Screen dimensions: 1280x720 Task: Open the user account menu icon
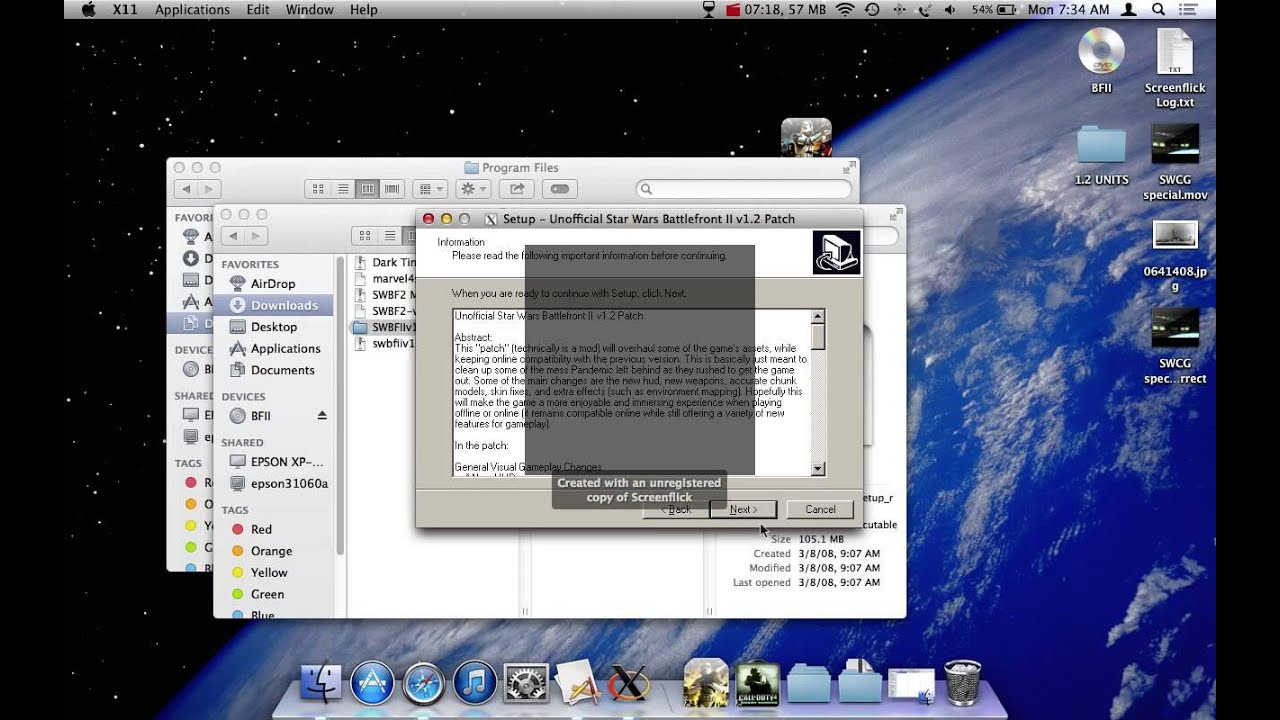[1128, 9]
